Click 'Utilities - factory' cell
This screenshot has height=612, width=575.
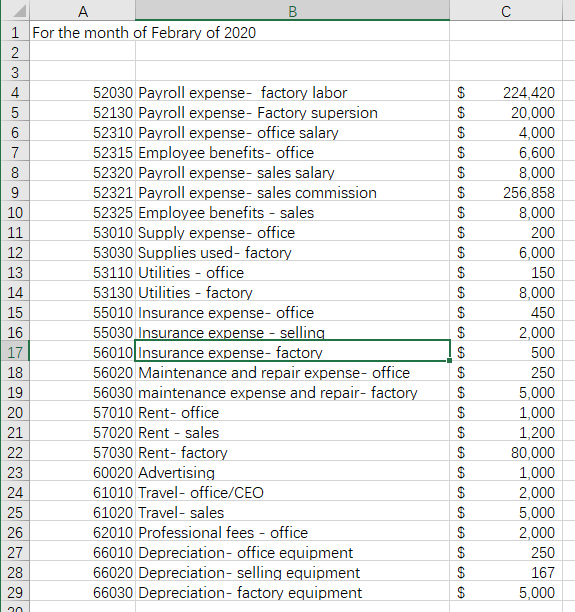(292, 292)
